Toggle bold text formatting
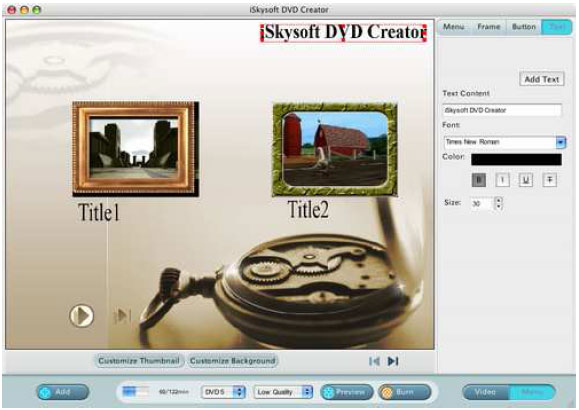 point(479,180)
